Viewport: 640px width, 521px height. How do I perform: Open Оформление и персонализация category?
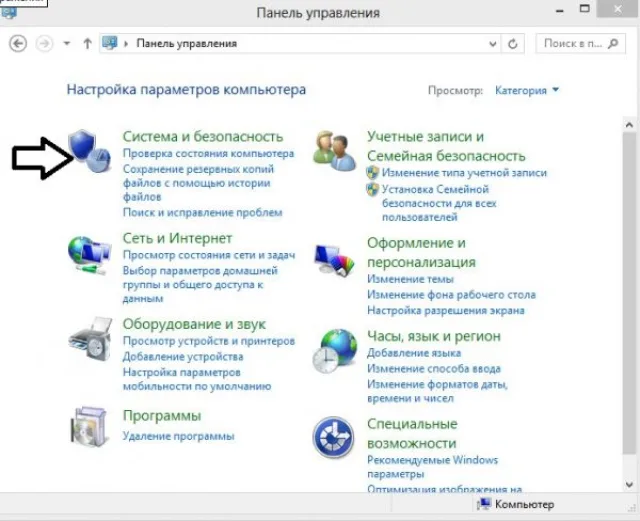point(421,252)
